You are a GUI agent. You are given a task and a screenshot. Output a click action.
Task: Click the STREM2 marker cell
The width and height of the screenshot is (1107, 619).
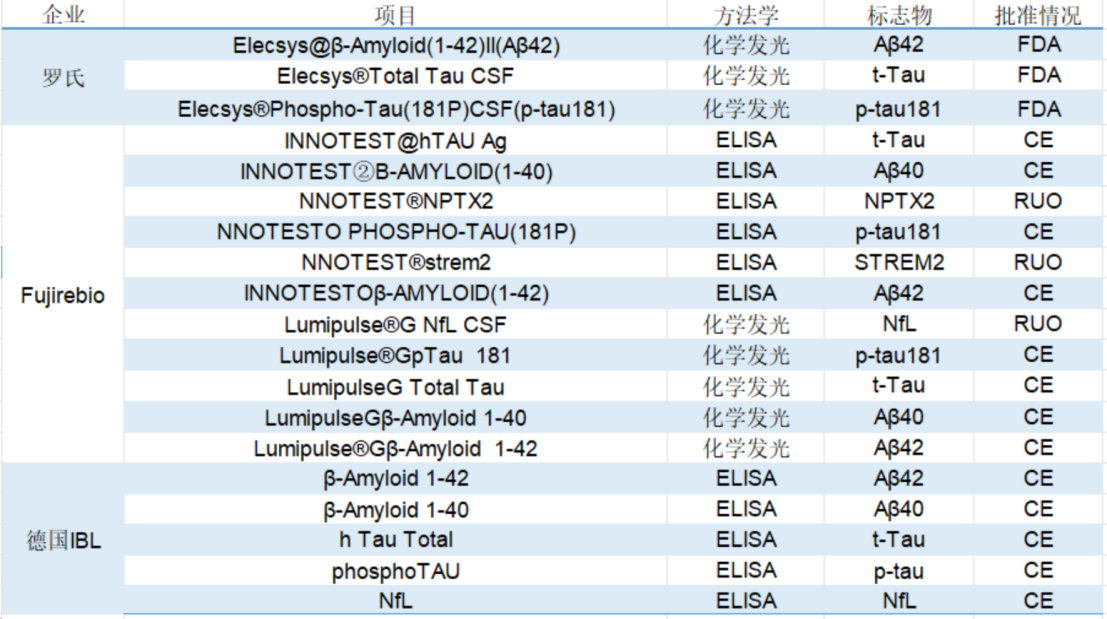click(x=899, y=263)
